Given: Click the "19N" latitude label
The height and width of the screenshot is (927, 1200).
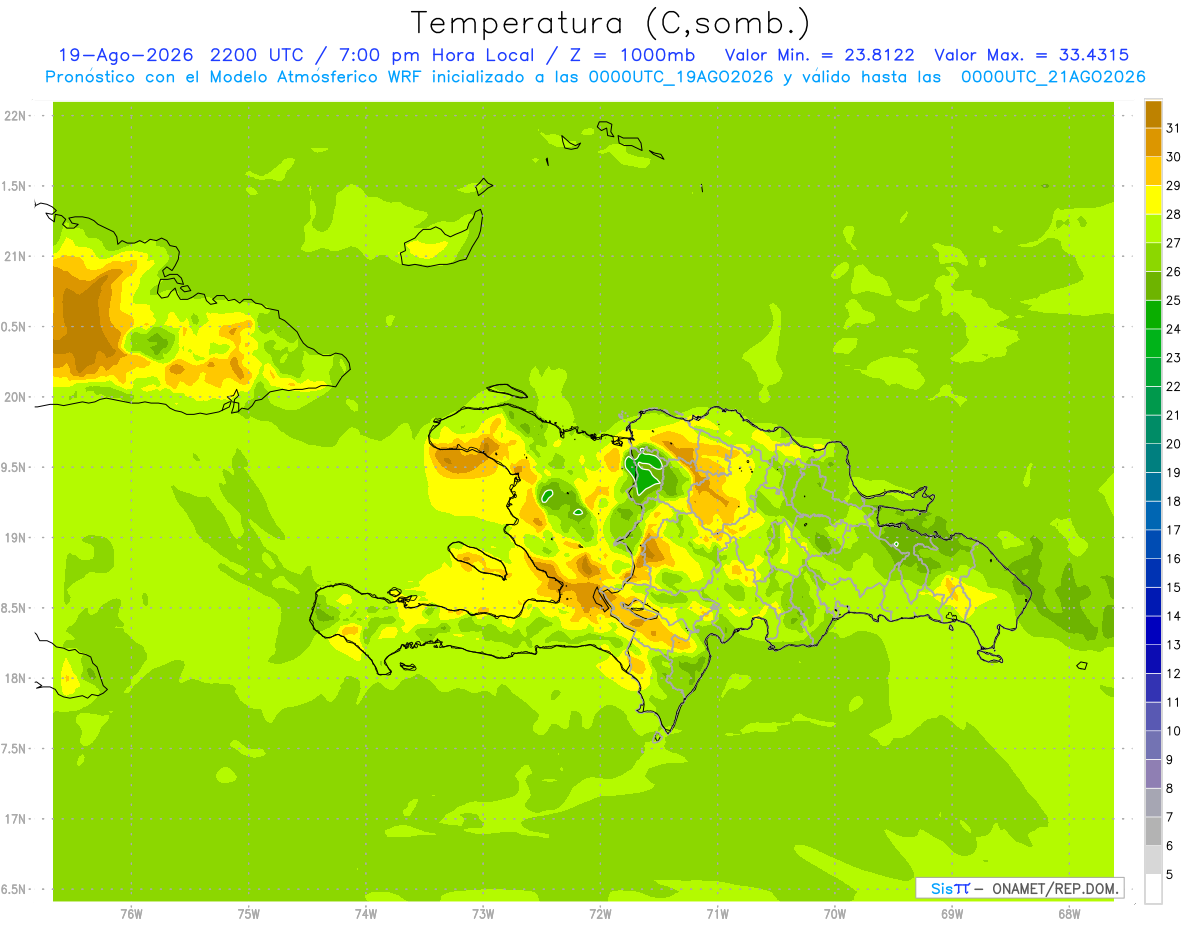Looking at the screenshot, I should 15,538.
